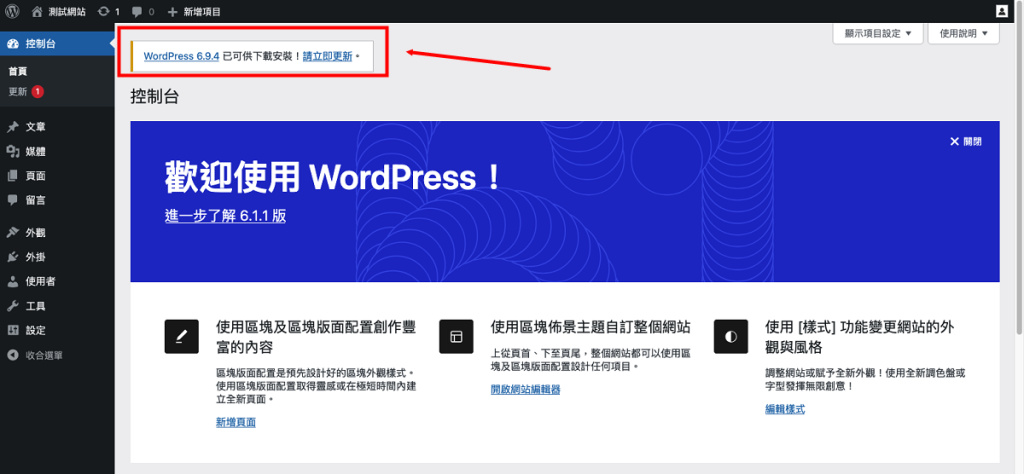Open the 外掛 plugins menu
1024x474 pixels.
click(x=35, y=257)
